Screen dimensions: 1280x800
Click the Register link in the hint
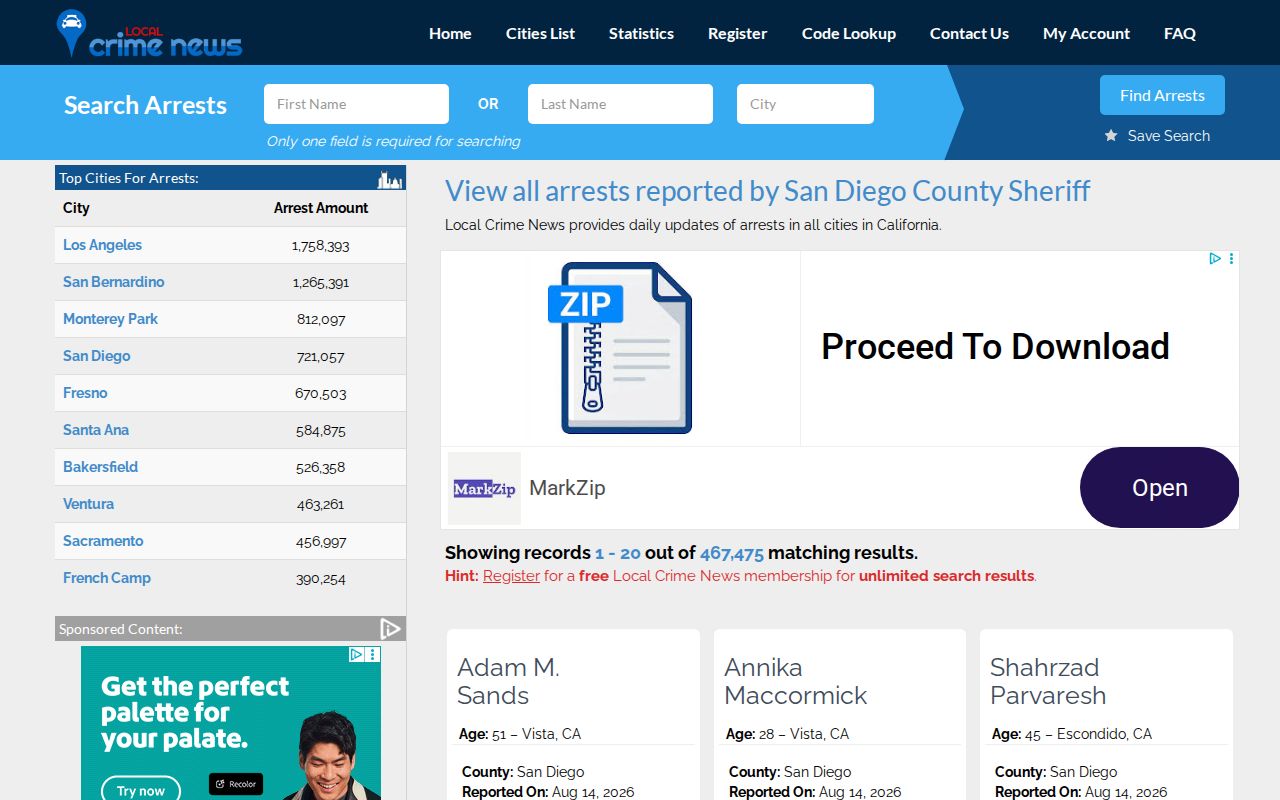(x=511, y=576)
